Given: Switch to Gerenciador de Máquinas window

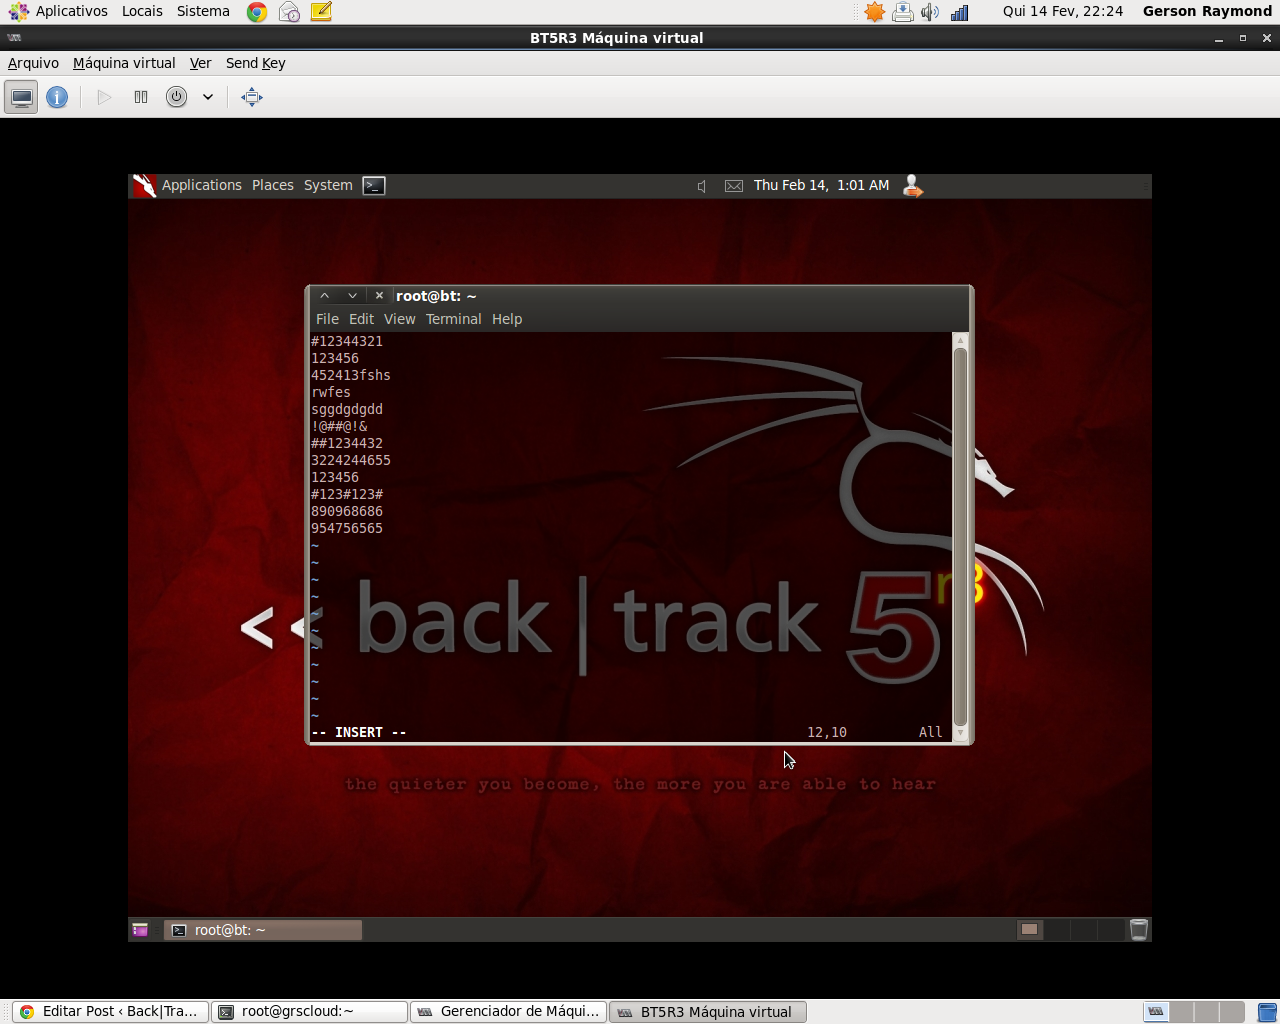Looking at the screenshot, I should coord(508,1012).
